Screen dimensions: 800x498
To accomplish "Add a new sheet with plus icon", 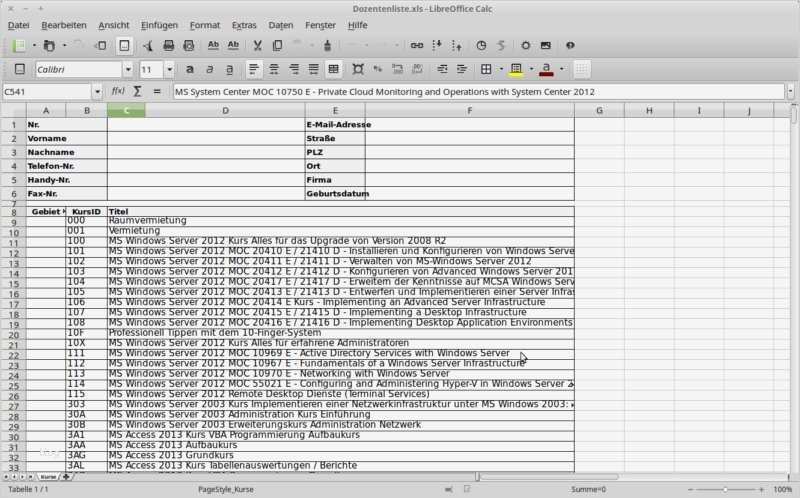I will click(x=66, y=477).
